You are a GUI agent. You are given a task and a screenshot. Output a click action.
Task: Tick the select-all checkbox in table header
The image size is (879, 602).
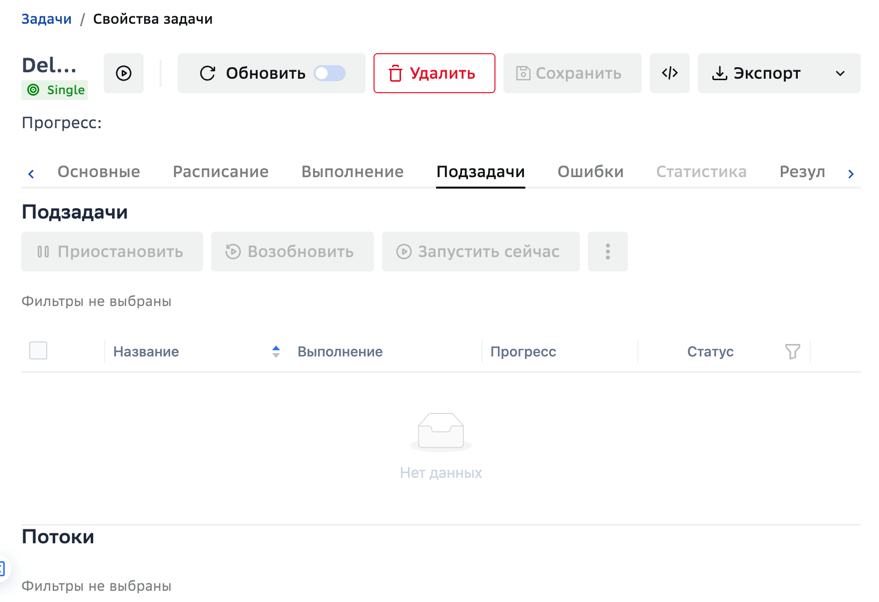[38, 351]
